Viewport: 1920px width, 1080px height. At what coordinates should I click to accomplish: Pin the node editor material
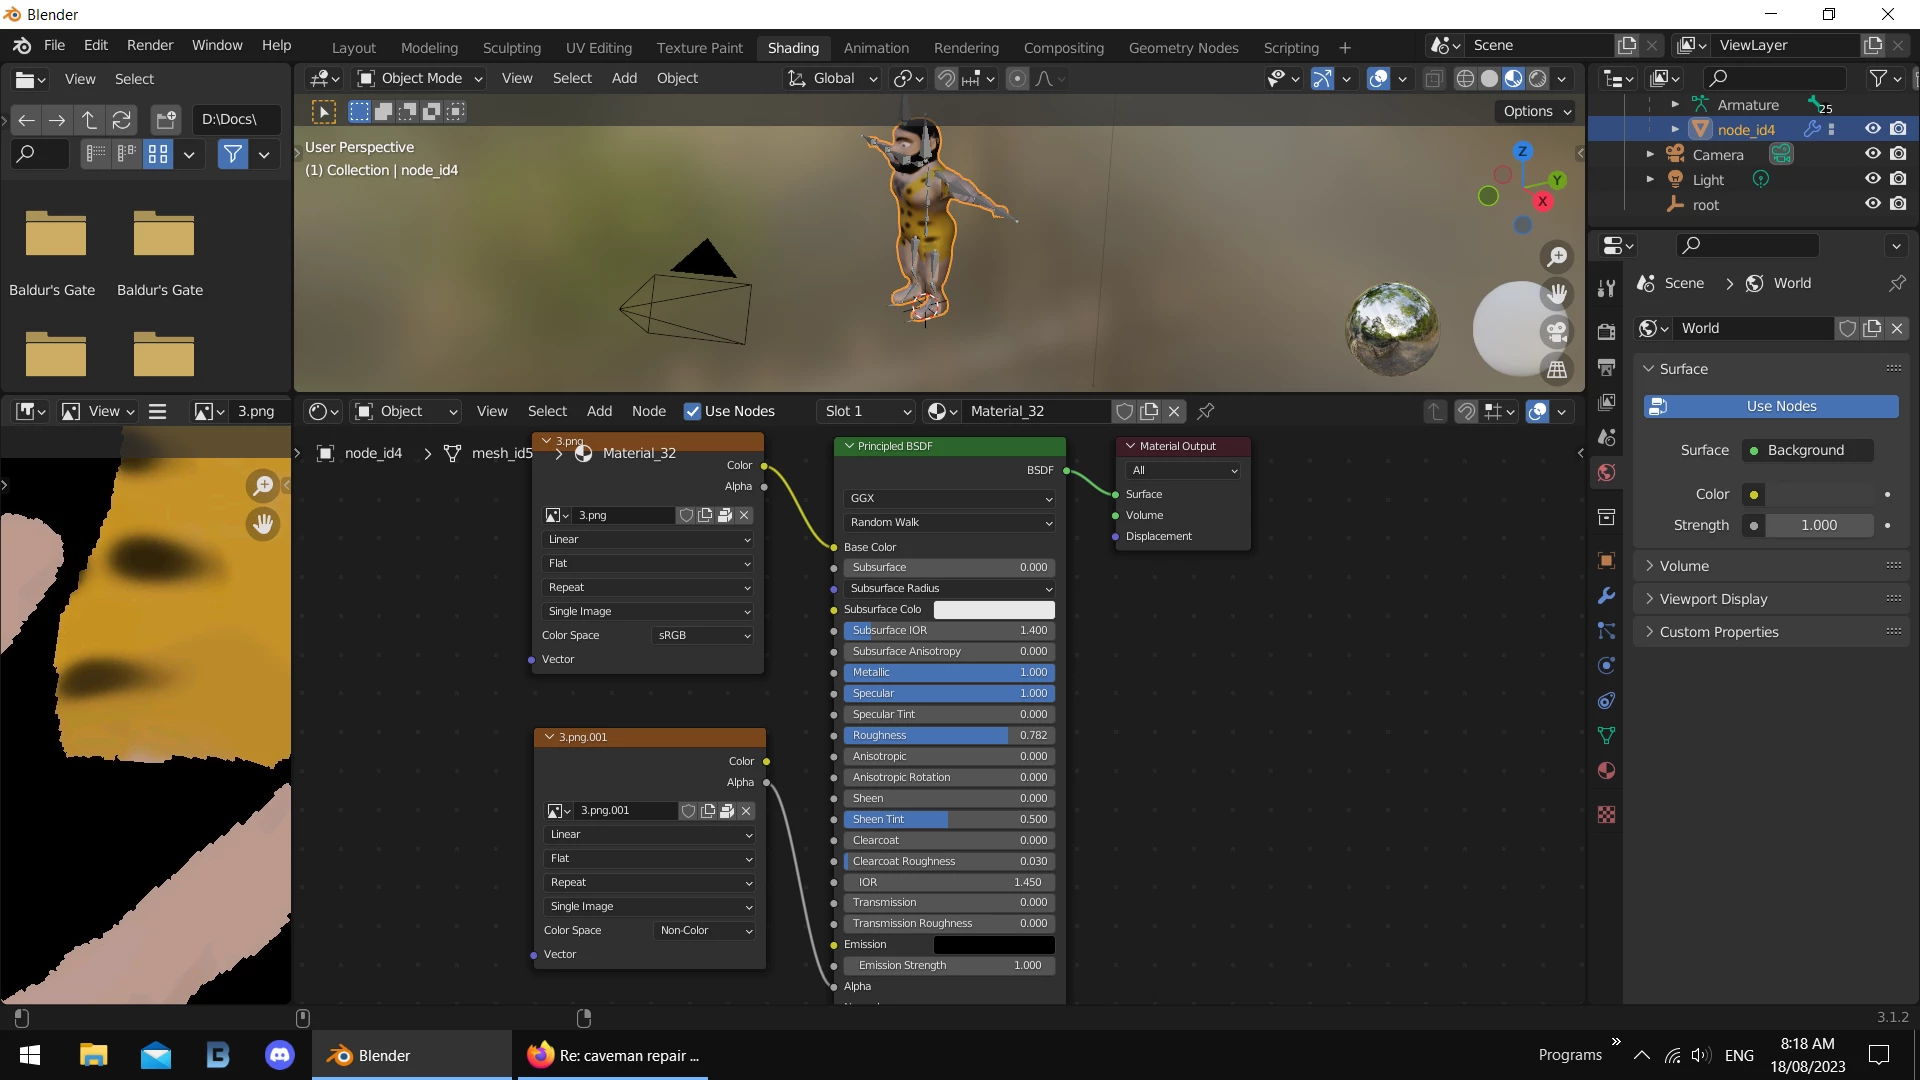tap(1206, 411)
